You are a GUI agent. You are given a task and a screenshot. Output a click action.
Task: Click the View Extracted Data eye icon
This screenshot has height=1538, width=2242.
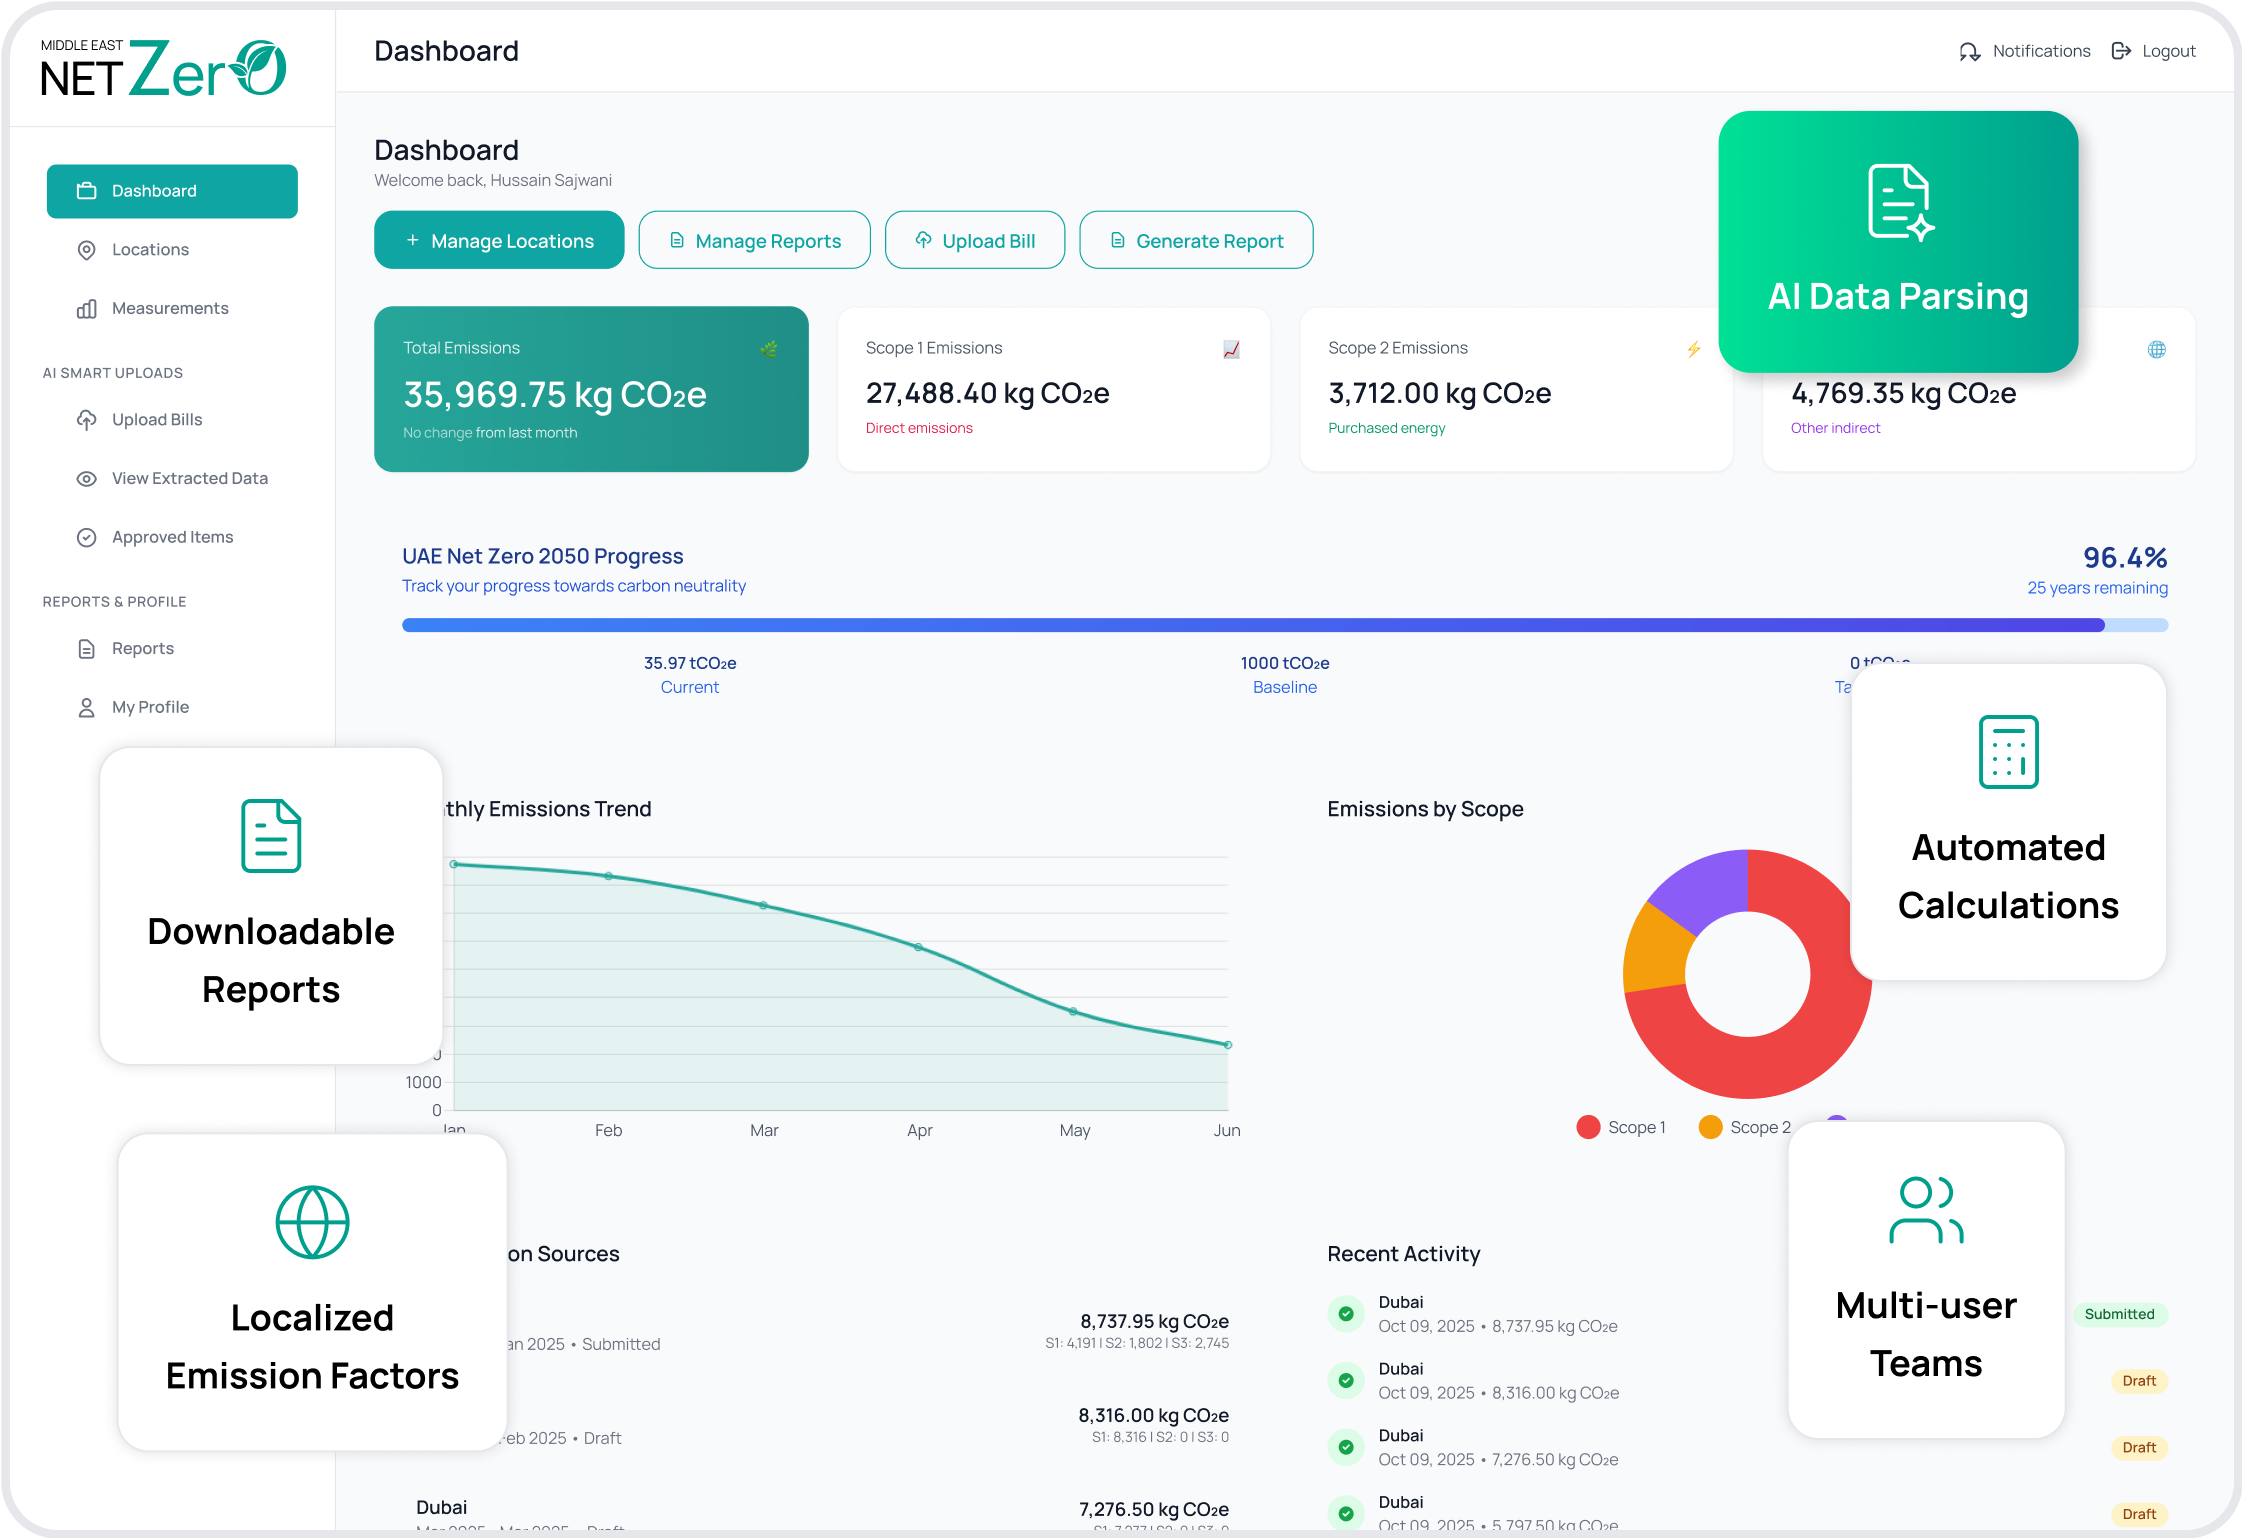pos(87,478)
